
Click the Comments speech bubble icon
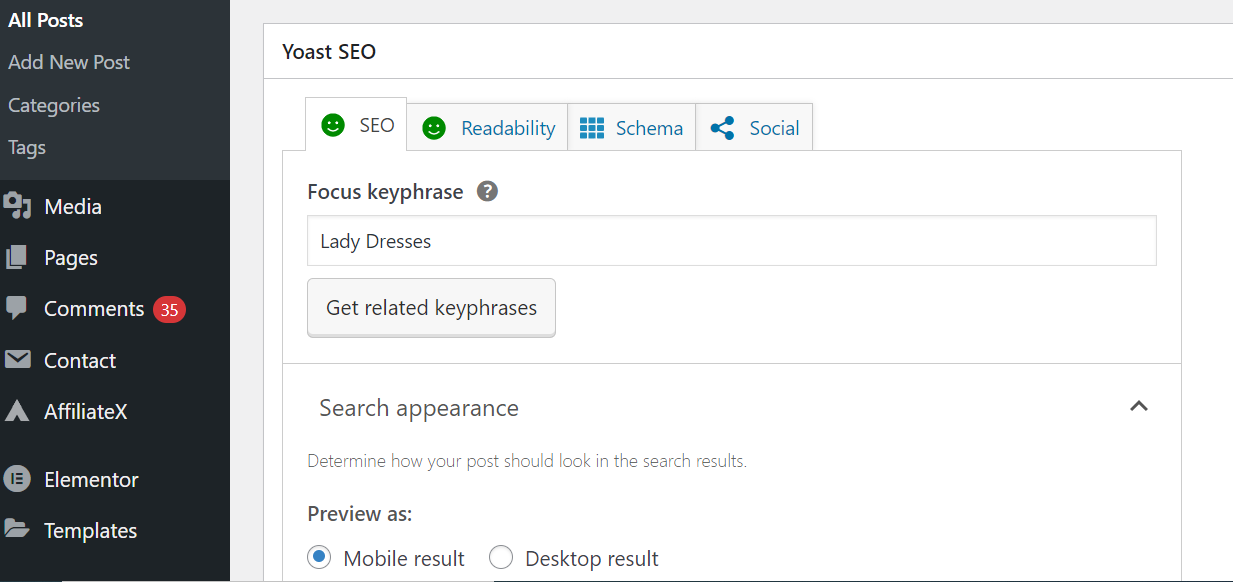point(17,309)
